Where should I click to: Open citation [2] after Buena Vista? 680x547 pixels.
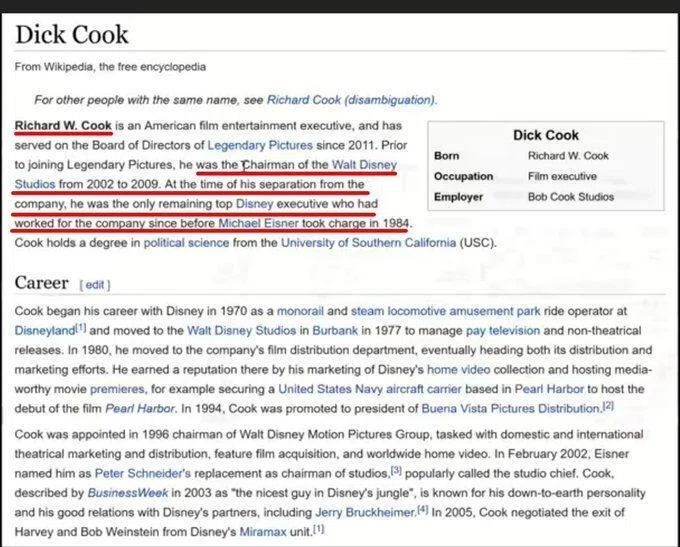(608, 406)
